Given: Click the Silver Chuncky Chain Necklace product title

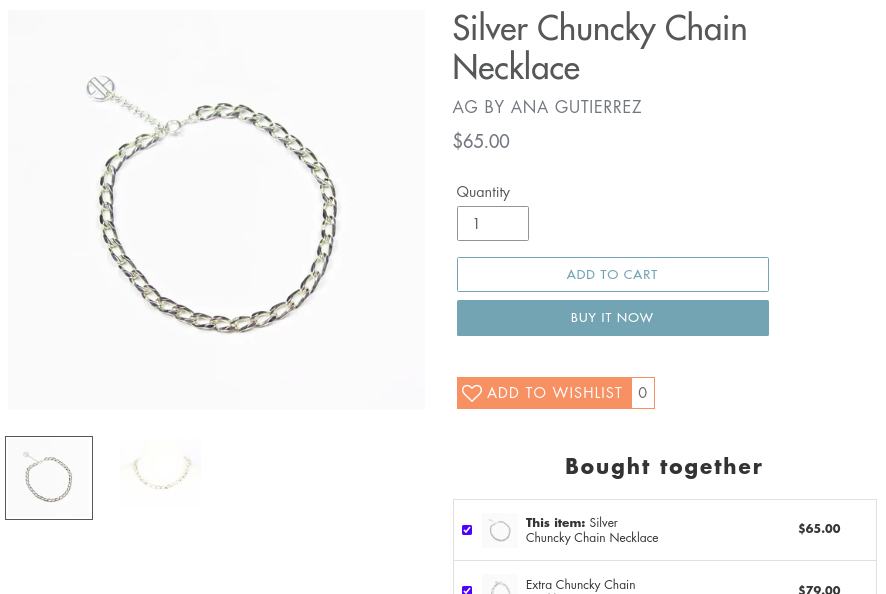Looking at the screenshot, I should pos(599,48).
